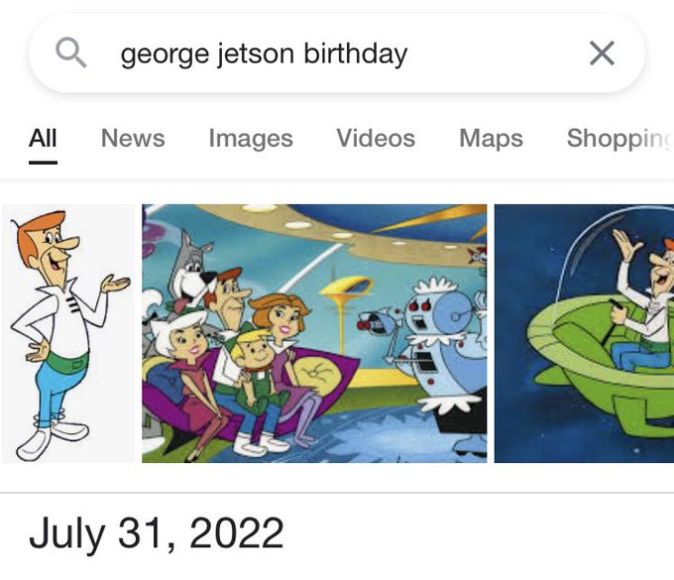Open the Jetsons family group thumbnail

(x=314, y=333)
